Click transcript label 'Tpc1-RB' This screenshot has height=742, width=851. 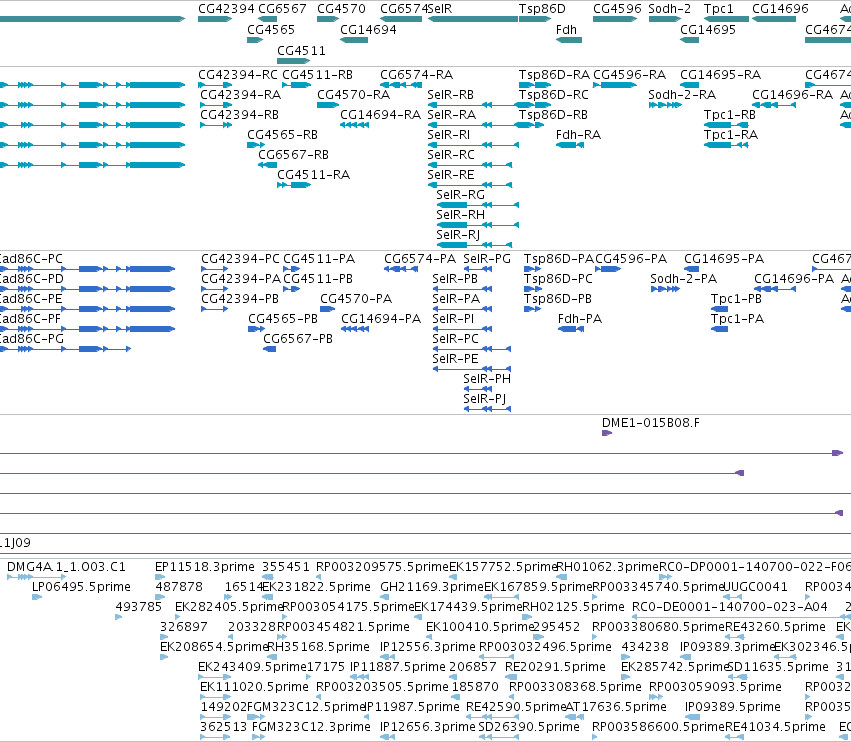[x=730, y=115]
